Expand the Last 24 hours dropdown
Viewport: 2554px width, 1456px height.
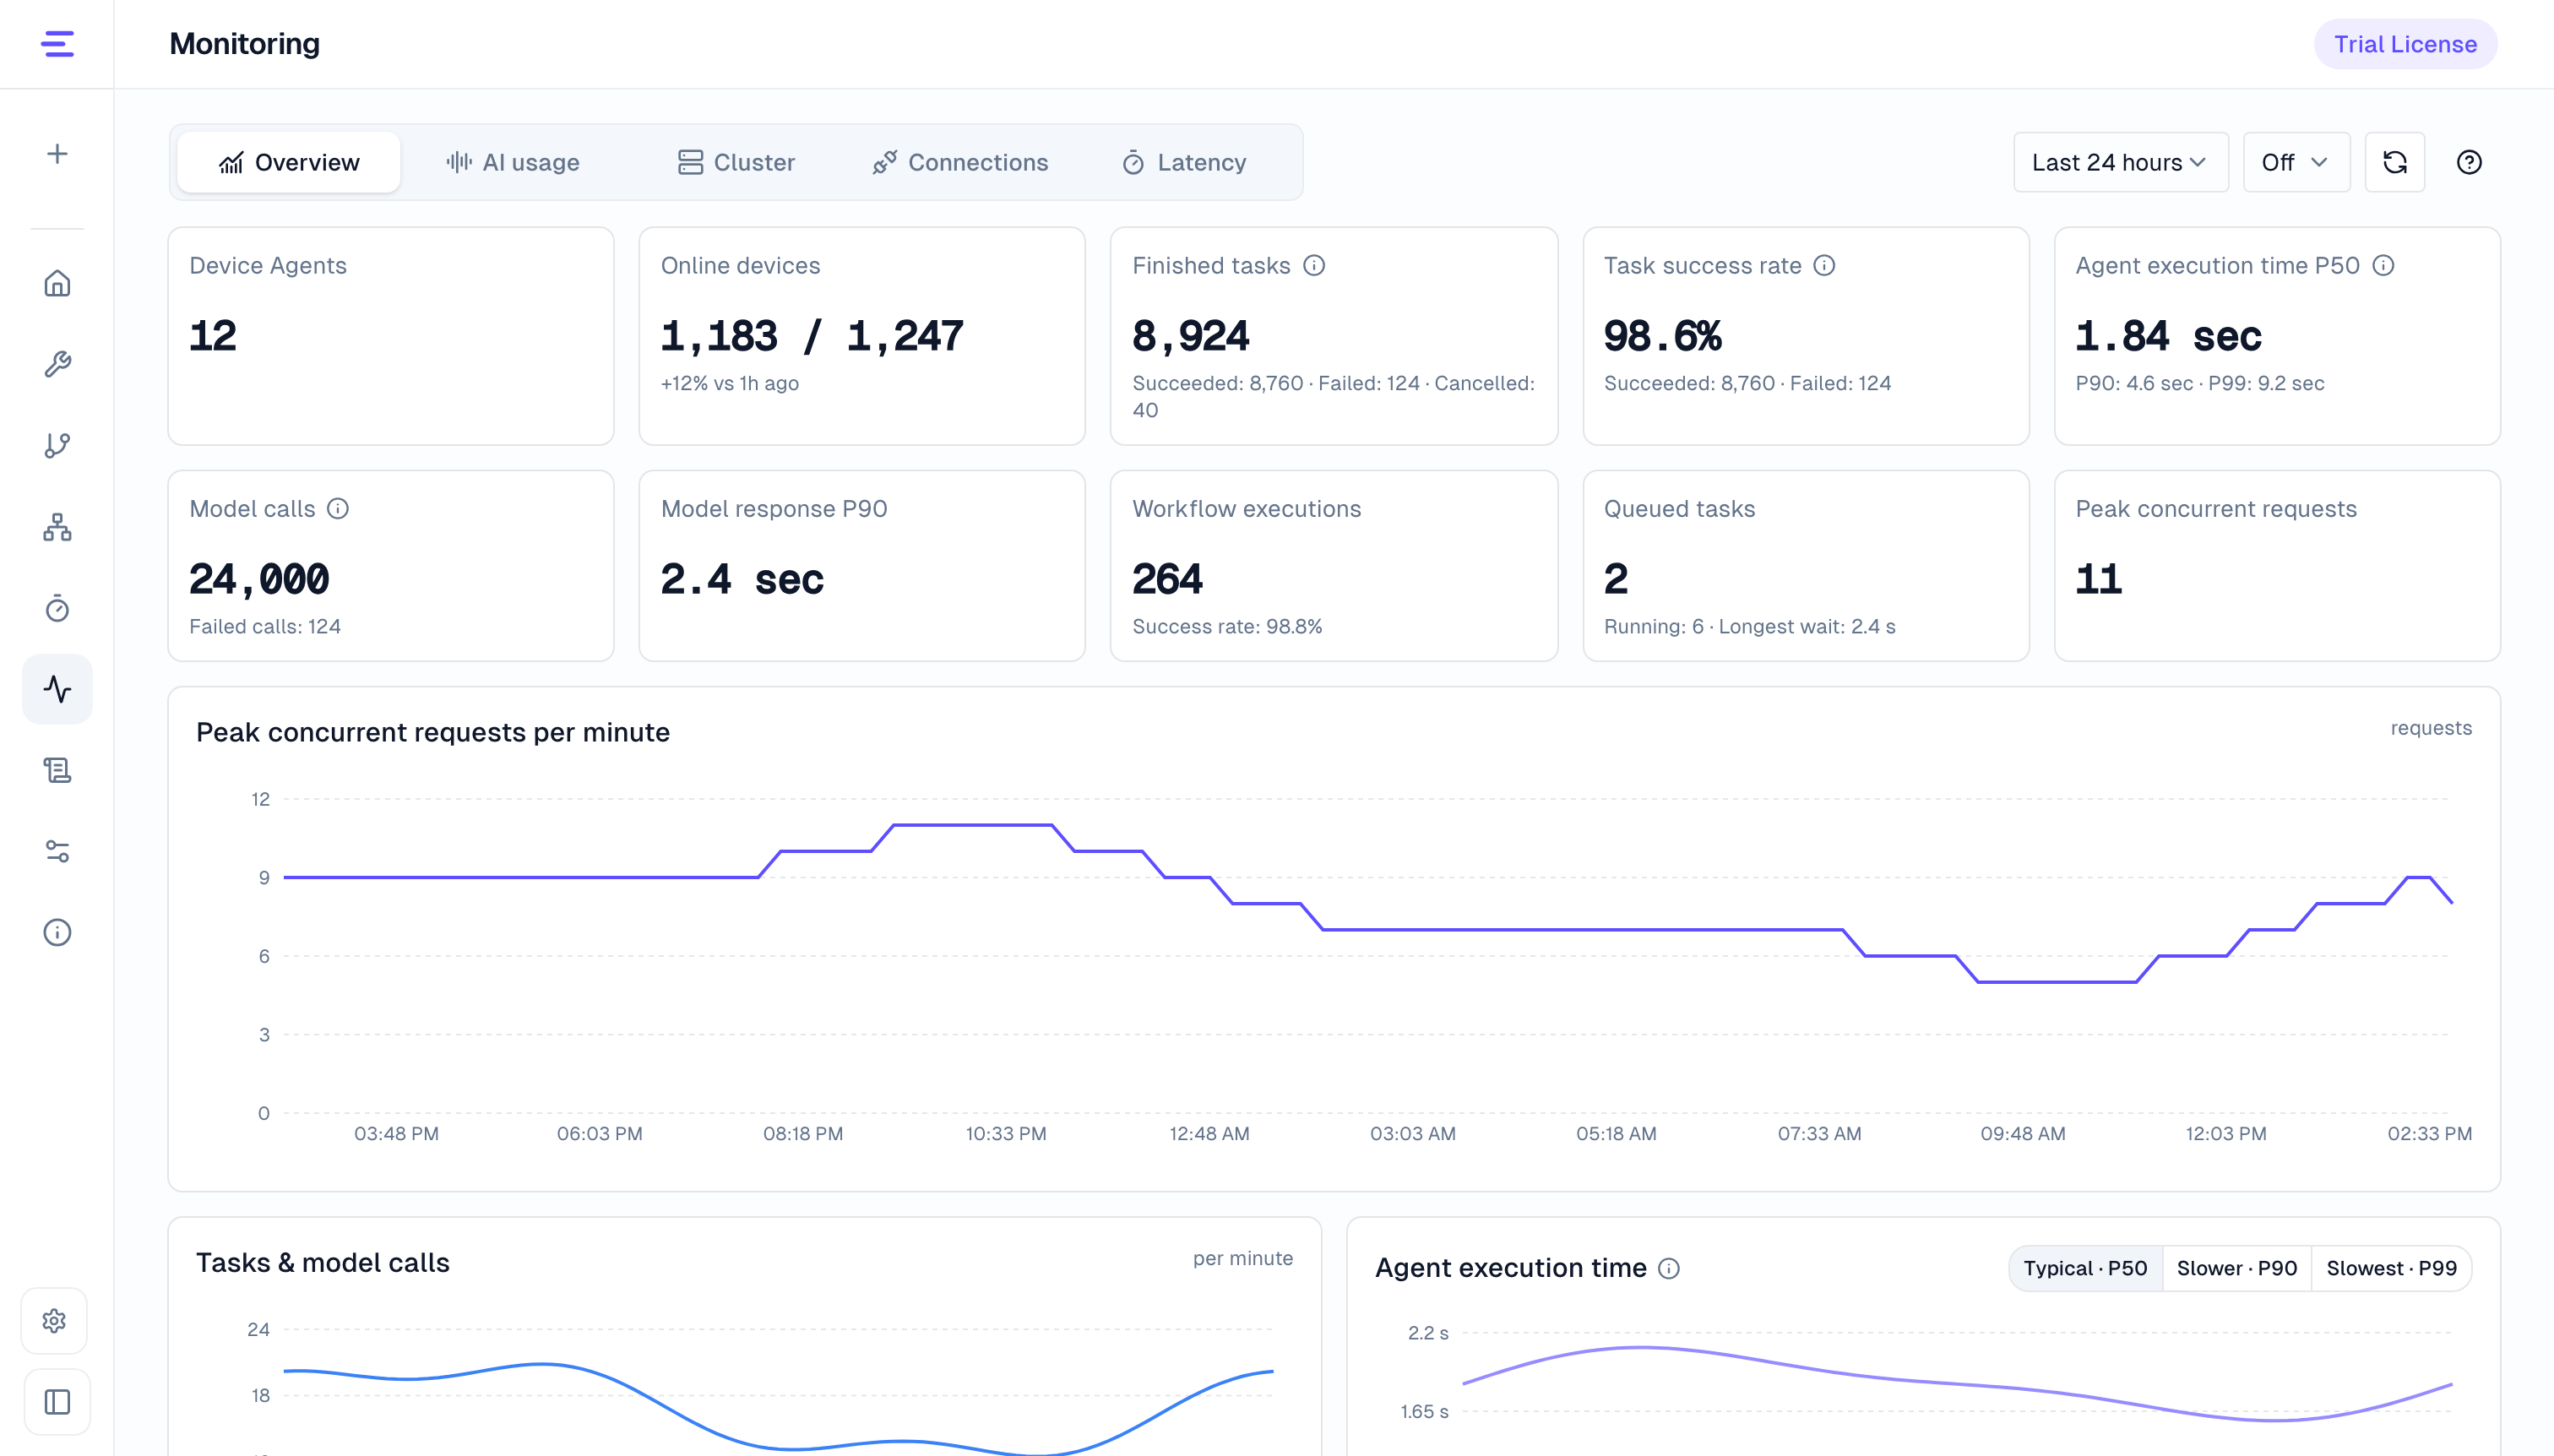pyautogui.click(x=2120, y=162)
